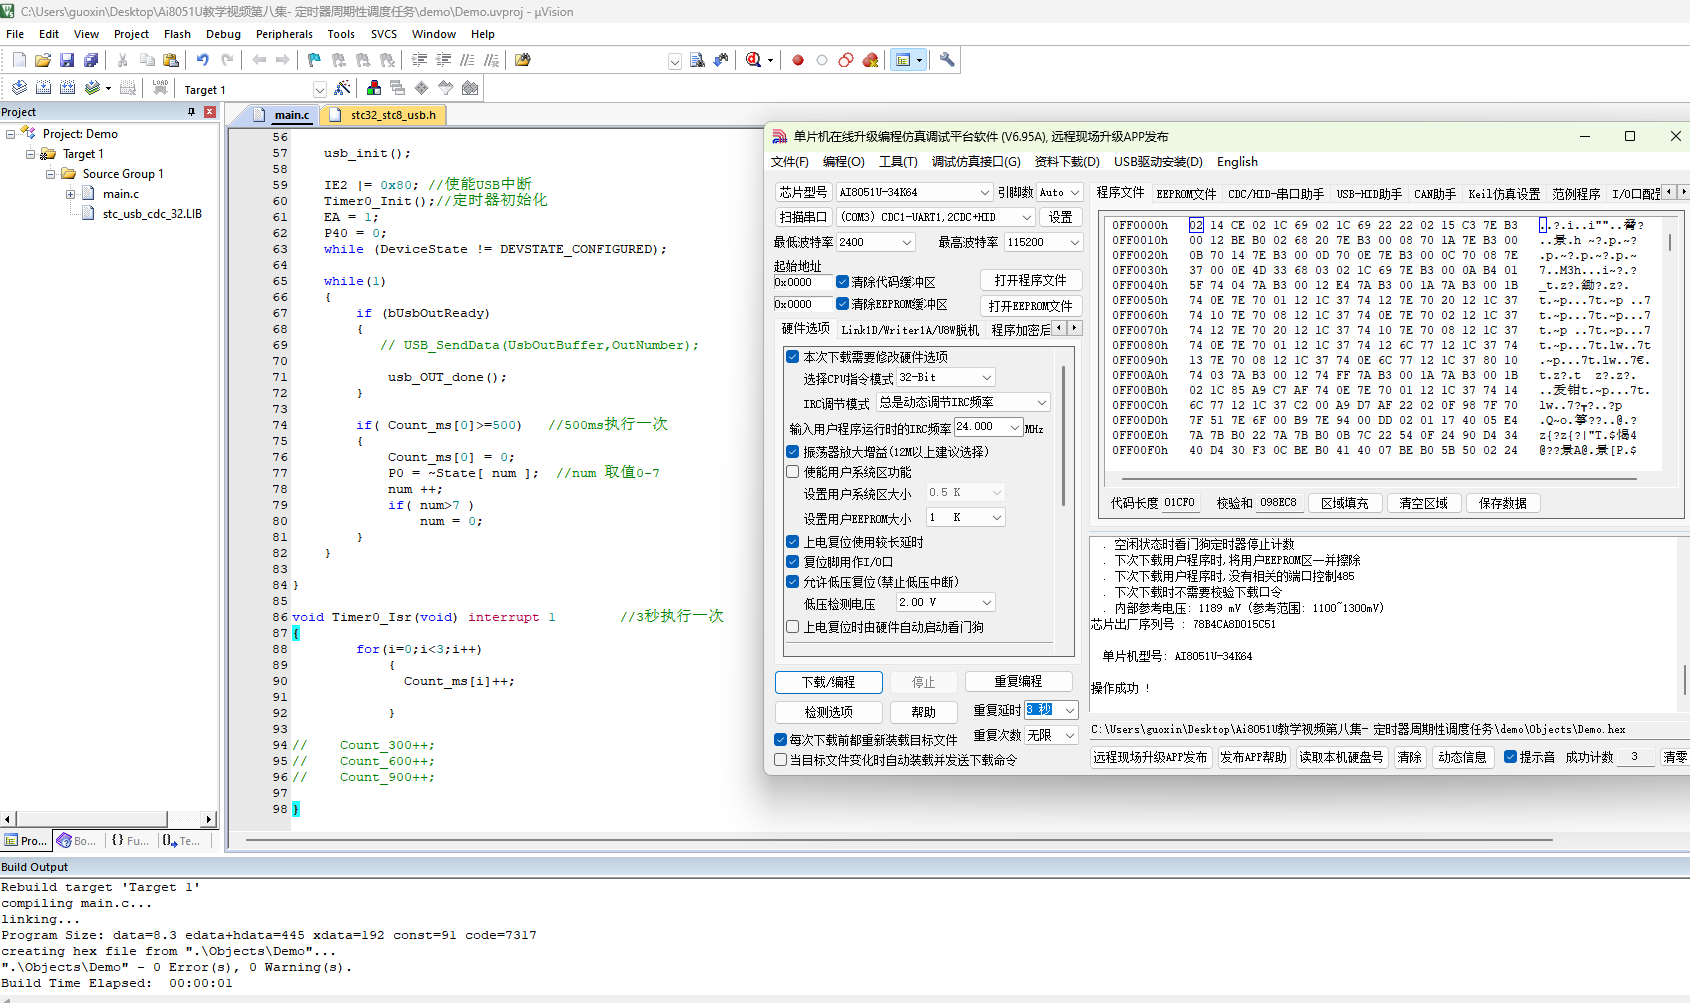1690x1003 pixels.
Task: Open the window layout icon
Action: 903,60
